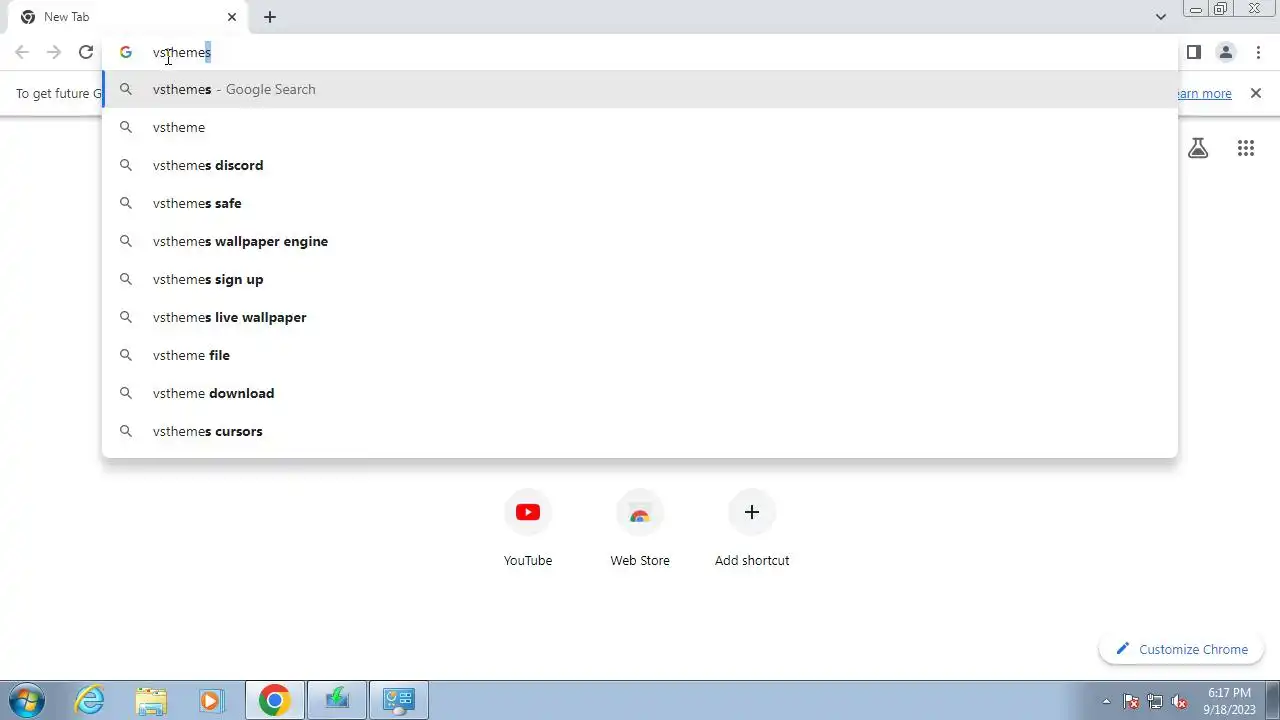Reload the page with the refresh icon

[x=86, y=52]
